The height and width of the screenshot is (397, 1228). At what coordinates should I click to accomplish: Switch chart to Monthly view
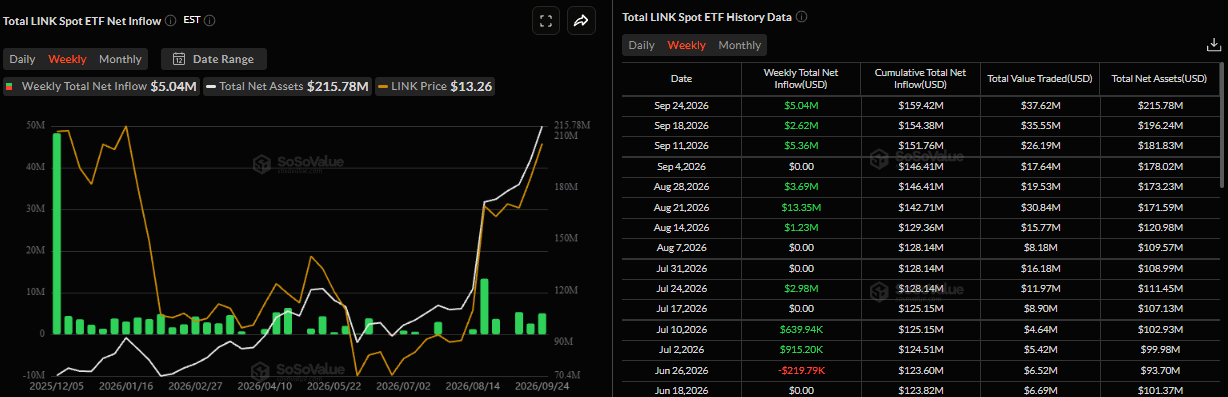pos(120,59)
